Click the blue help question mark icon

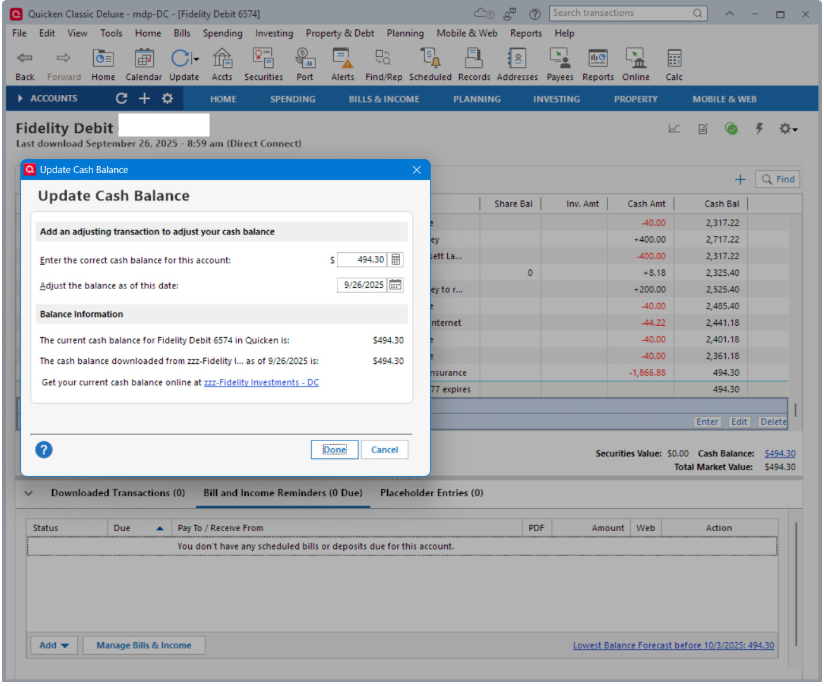pos(44,450)
